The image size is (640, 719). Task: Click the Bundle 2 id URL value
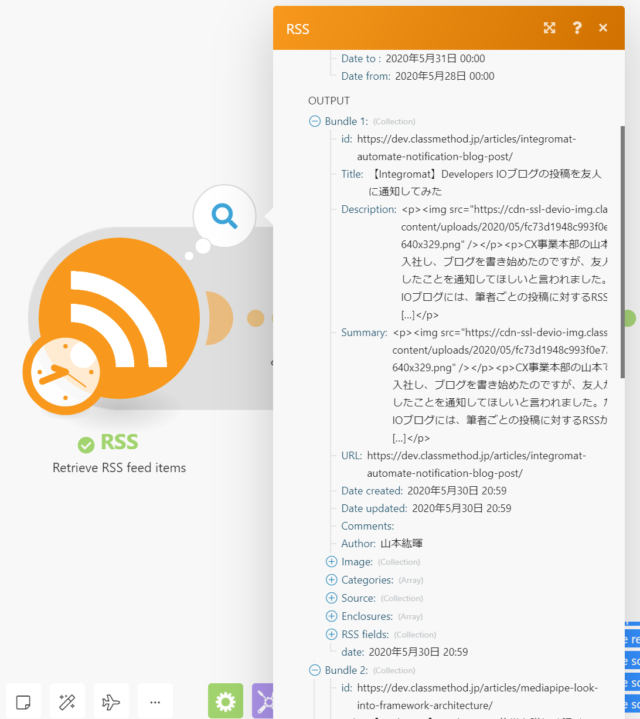pos(477,697)
